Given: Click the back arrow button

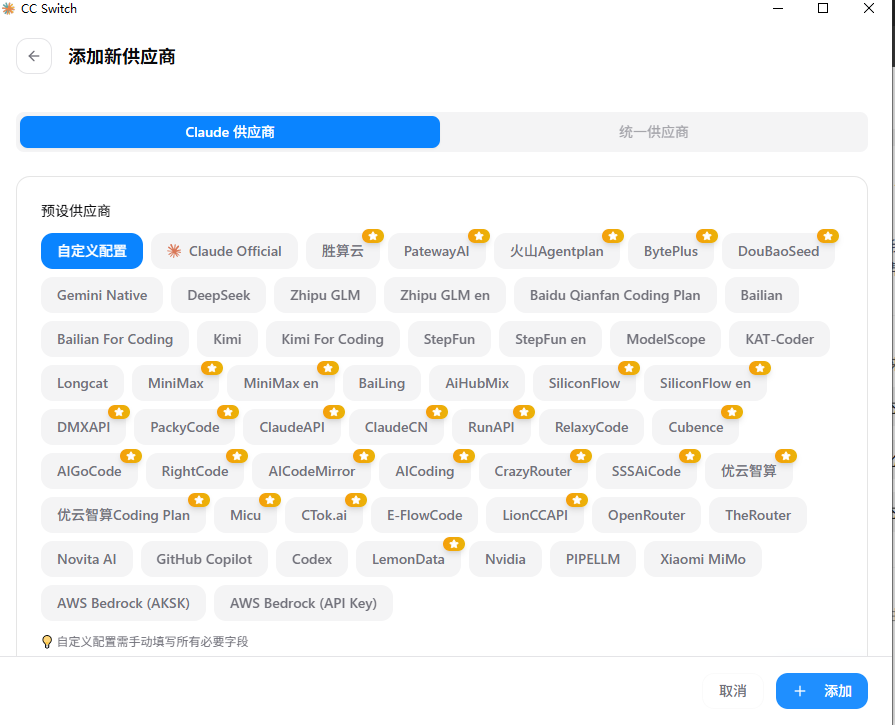Looking at the screenshot, I should point(34,56).
